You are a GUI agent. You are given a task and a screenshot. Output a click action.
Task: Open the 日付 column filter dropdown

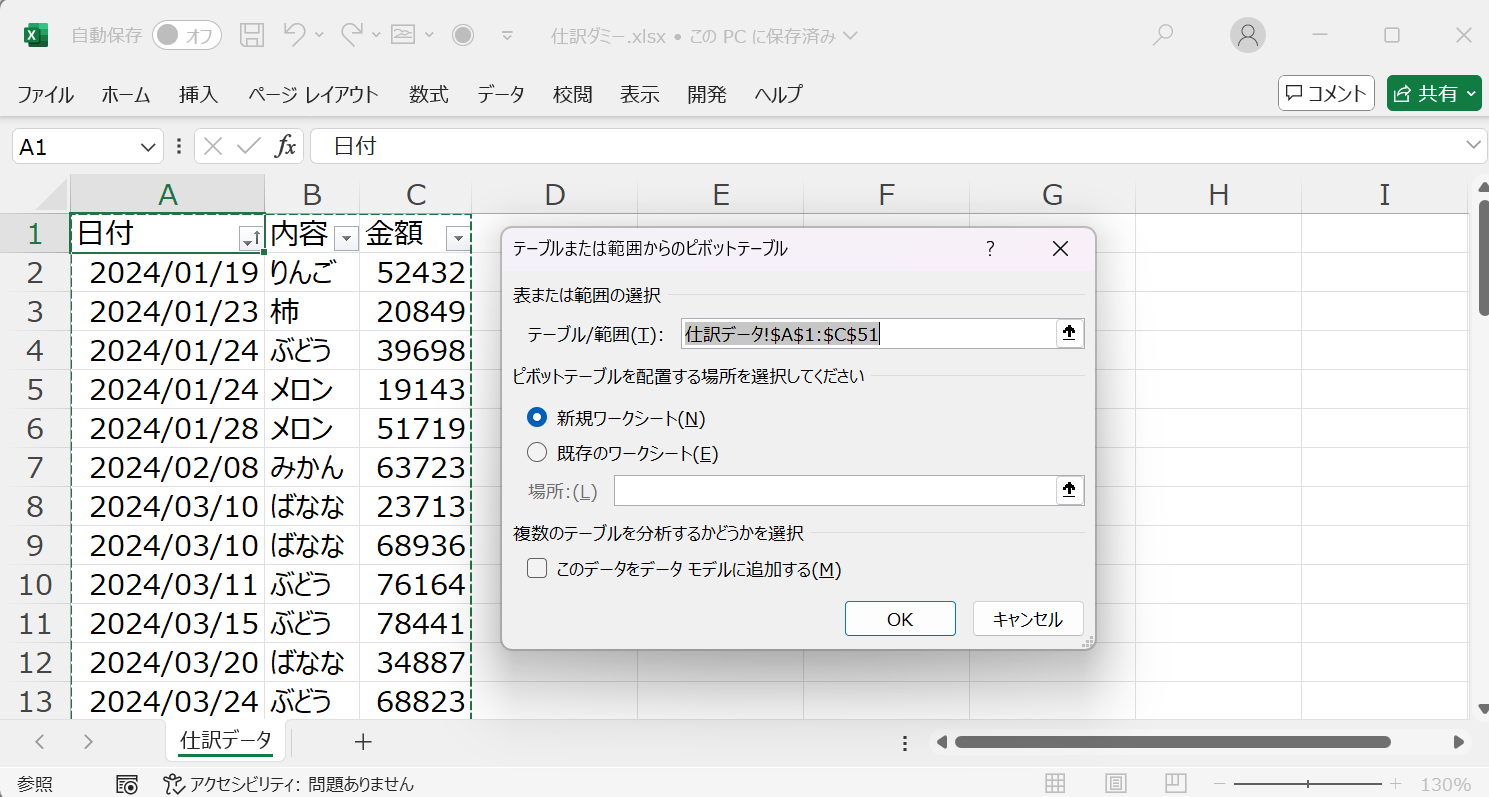250,237
